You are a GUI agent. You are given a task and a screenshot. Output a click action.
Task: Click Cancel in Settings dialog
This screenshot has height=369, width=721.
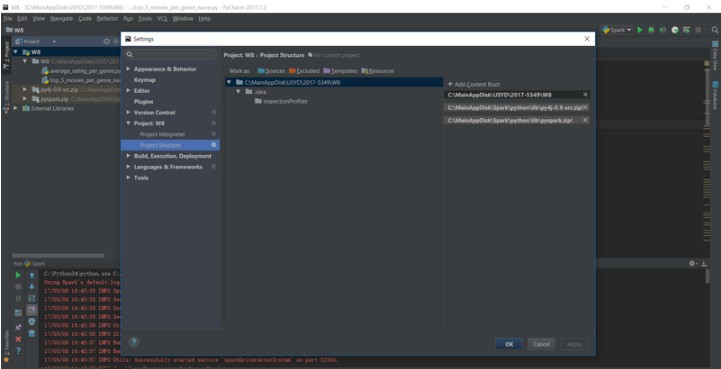click(x=541, y=344)
